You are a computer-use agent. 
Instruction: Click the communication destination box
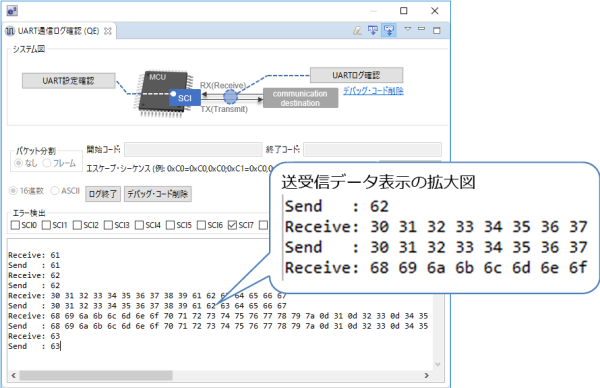(x=300, y=98)
